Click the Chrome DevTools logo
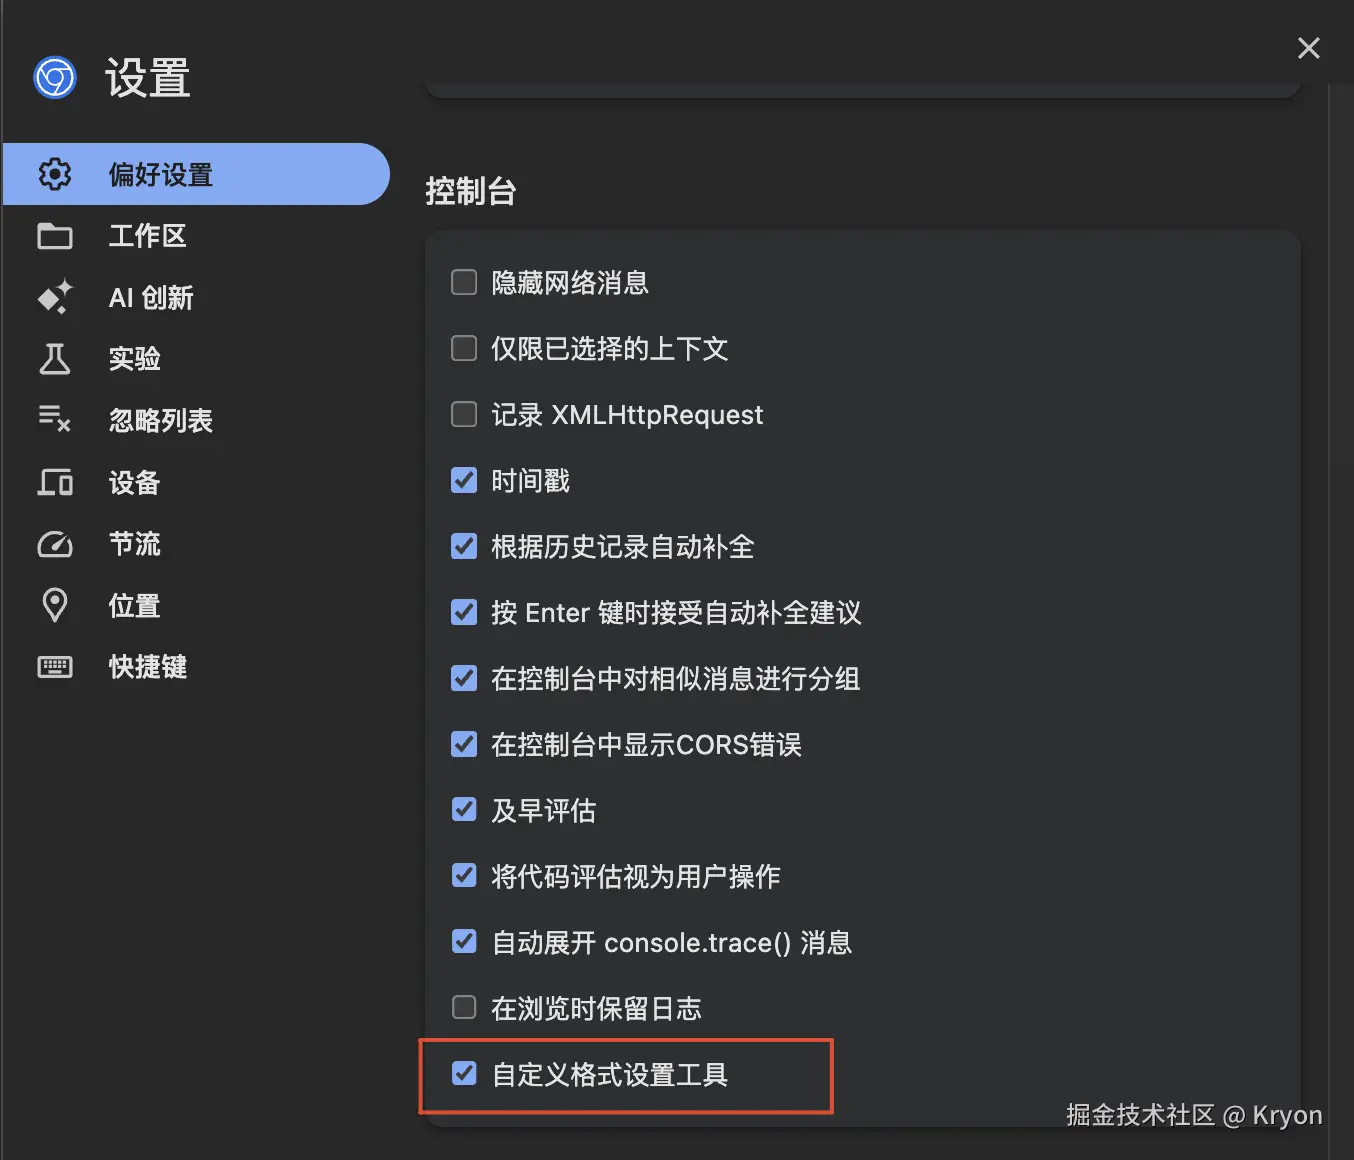 (55, 77)
